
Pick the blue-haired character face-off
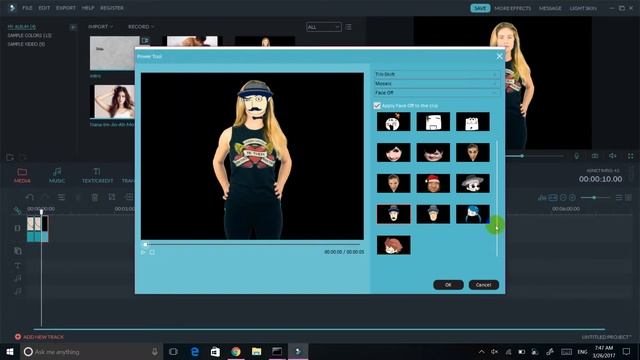click(473, 214)
